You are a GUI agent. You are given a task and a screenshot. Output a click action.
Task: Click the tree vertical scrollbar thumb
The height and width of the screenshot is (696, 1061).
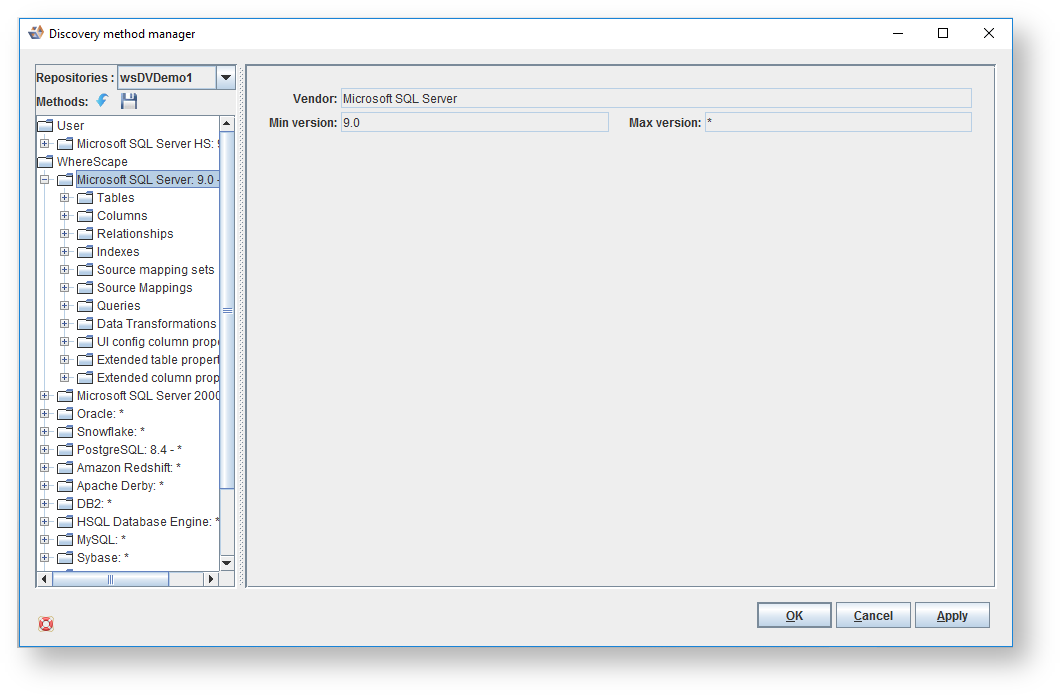[x=227, y=310]
